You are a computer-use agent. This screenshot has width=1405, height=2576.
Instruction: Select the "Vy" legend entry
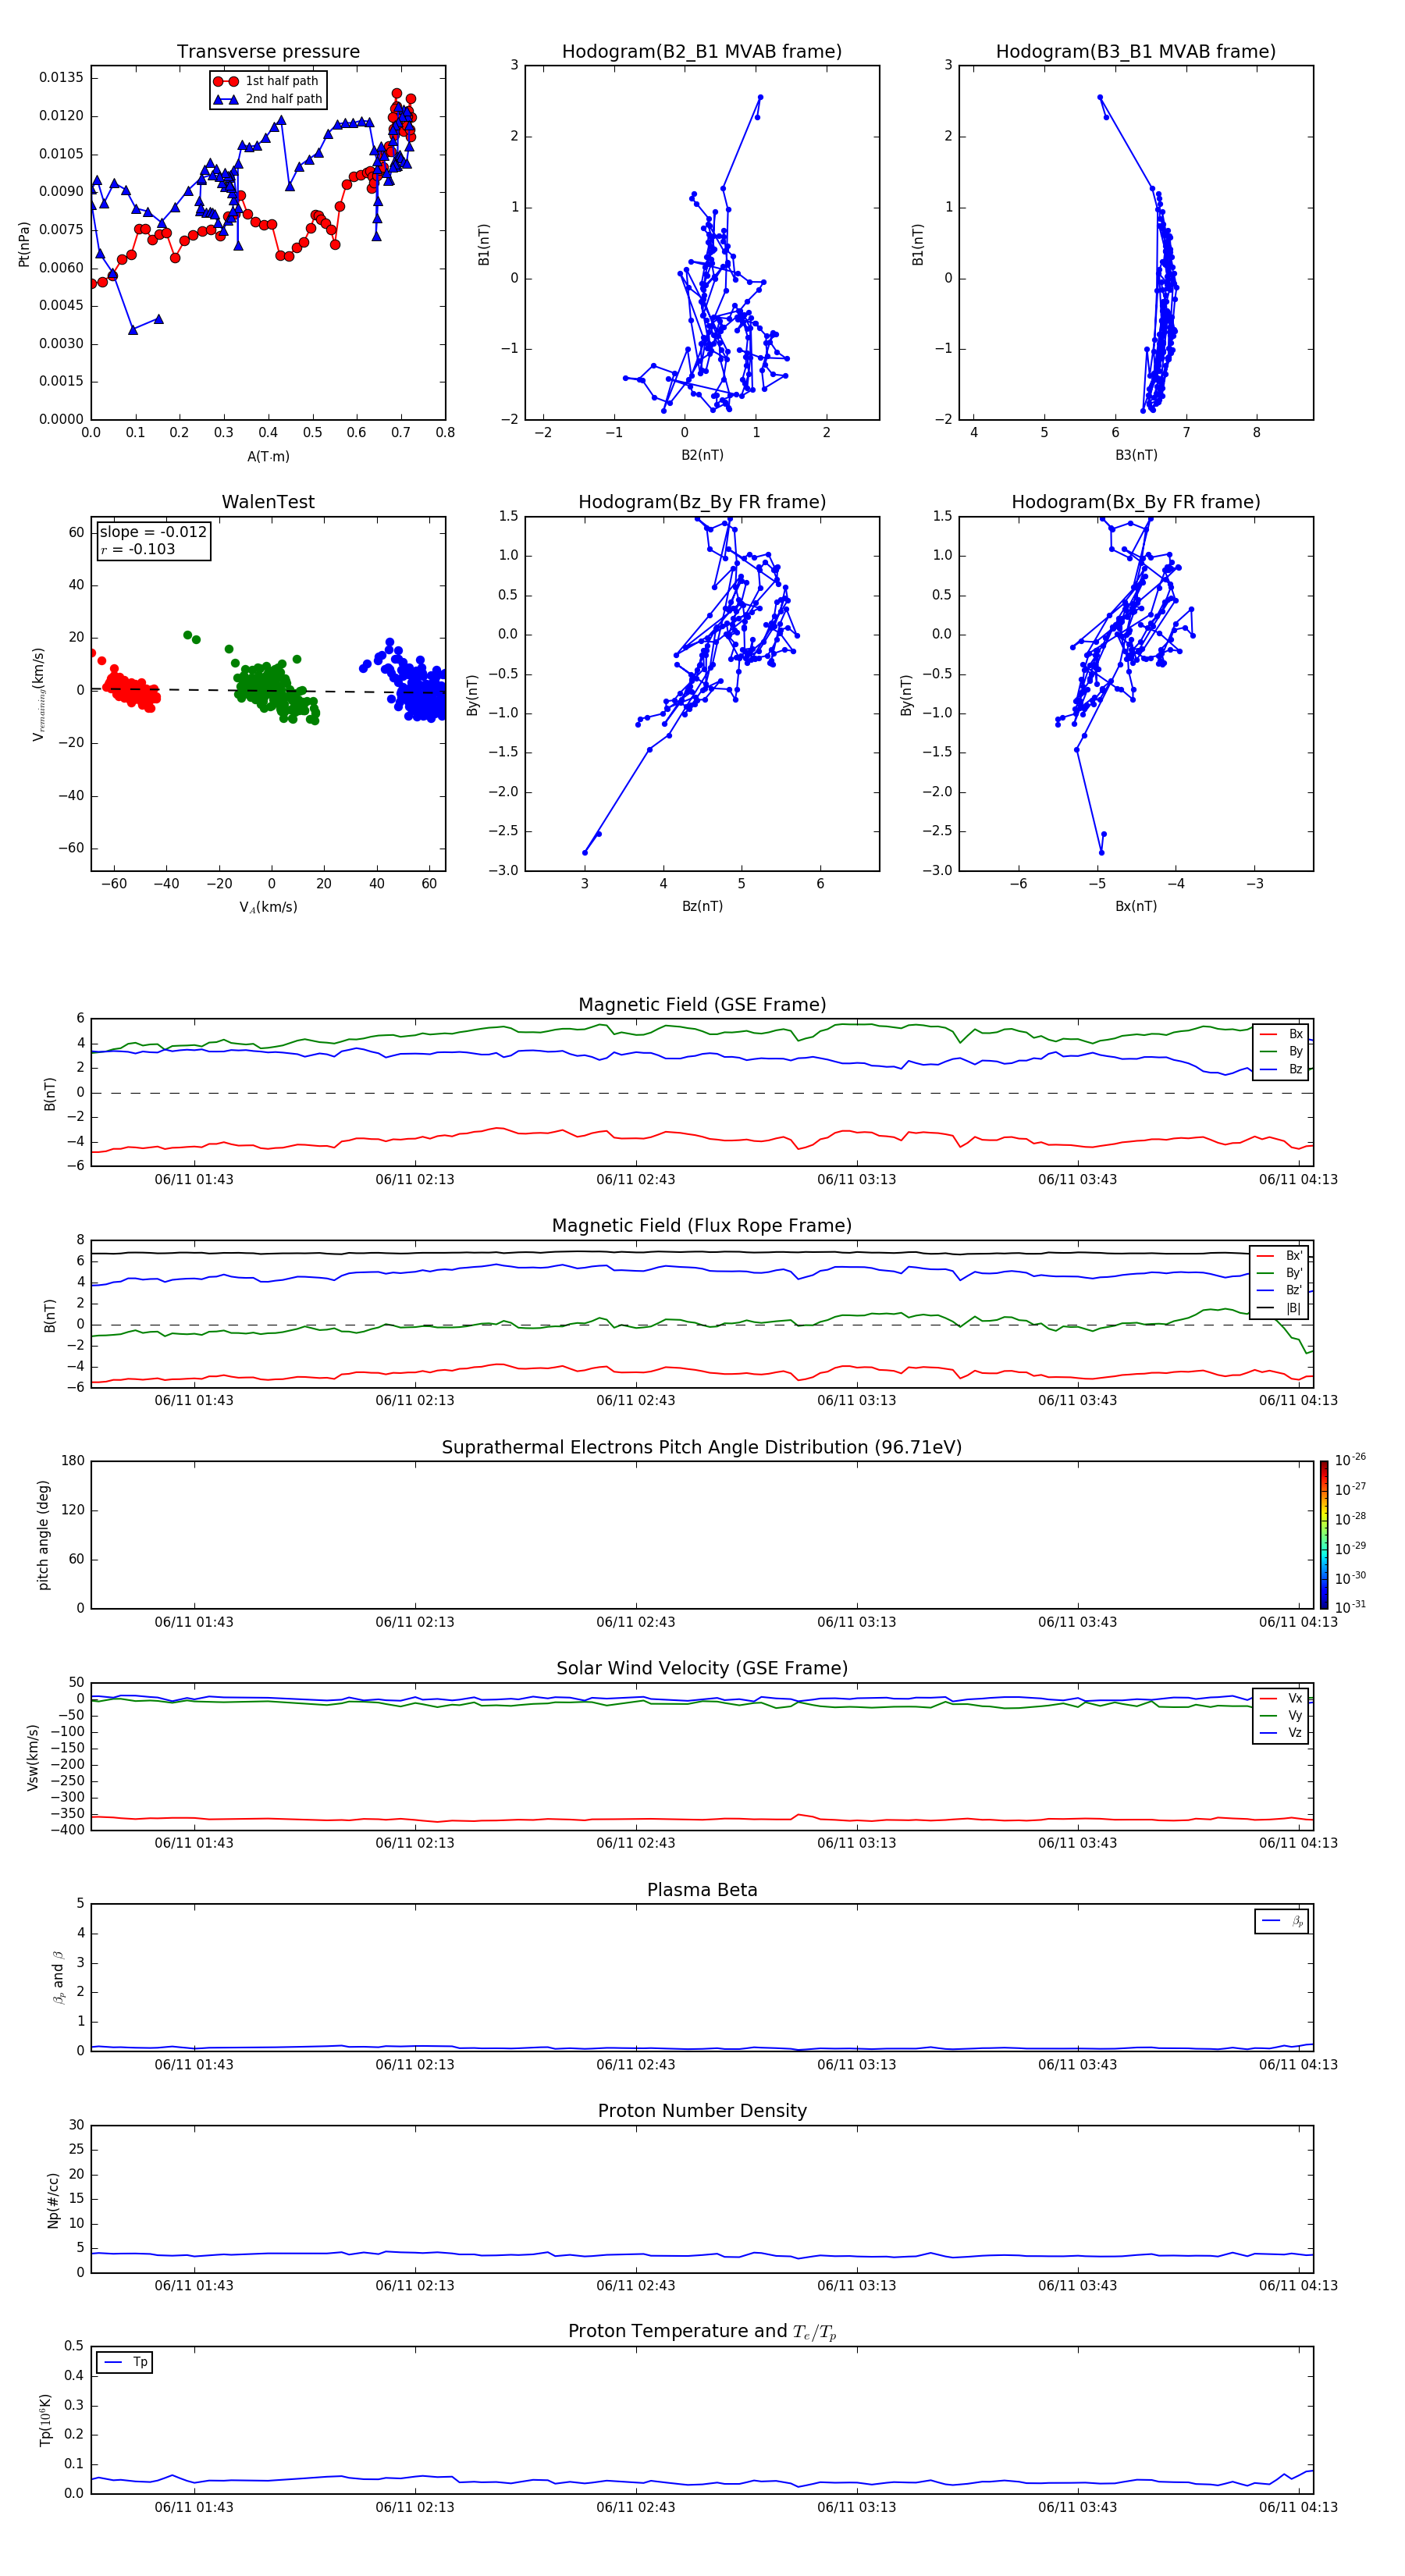(1281, 1716)
